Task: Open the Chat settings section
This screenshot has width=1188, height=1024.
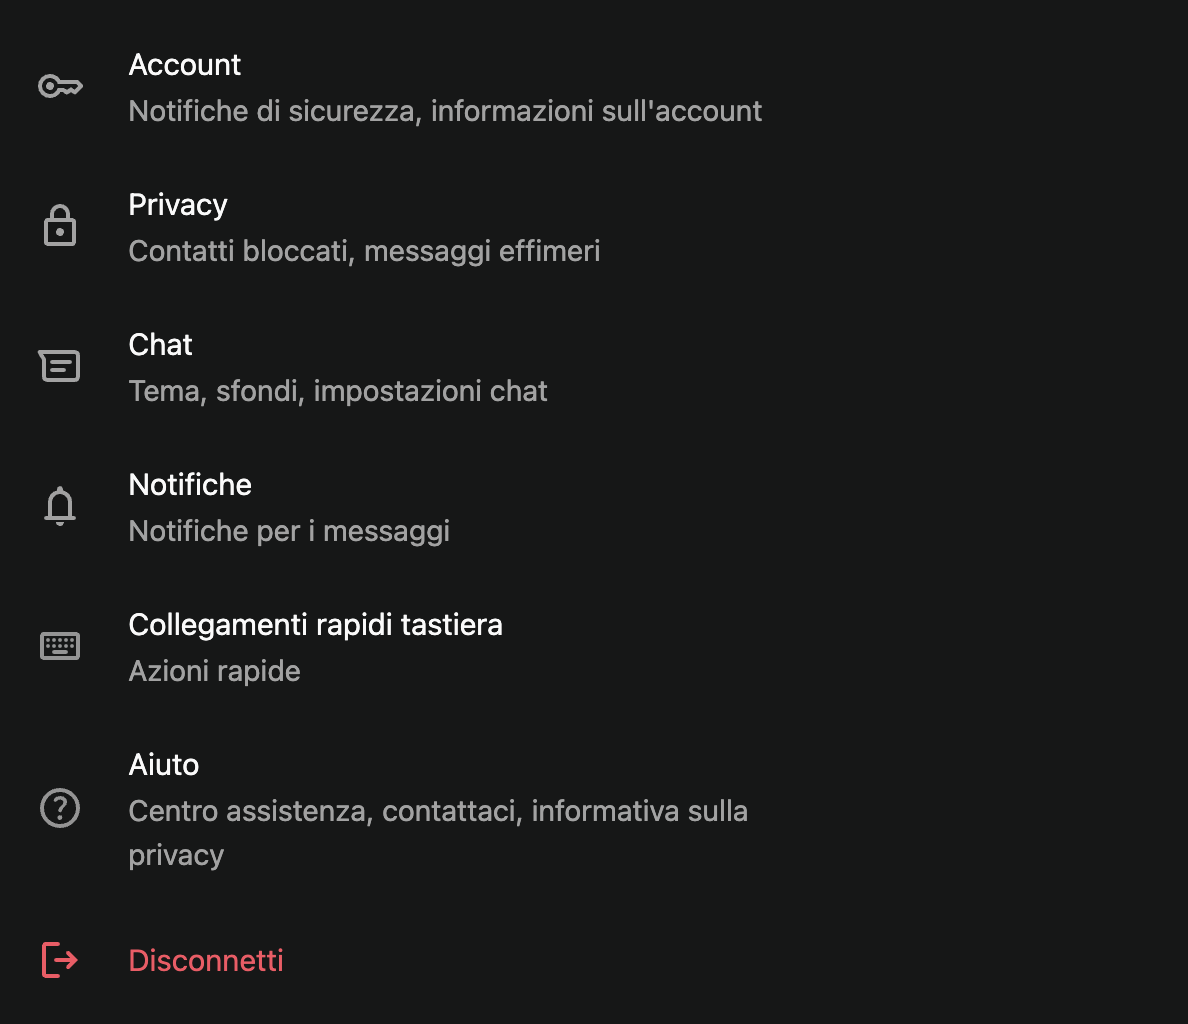Action: (159, 344)
